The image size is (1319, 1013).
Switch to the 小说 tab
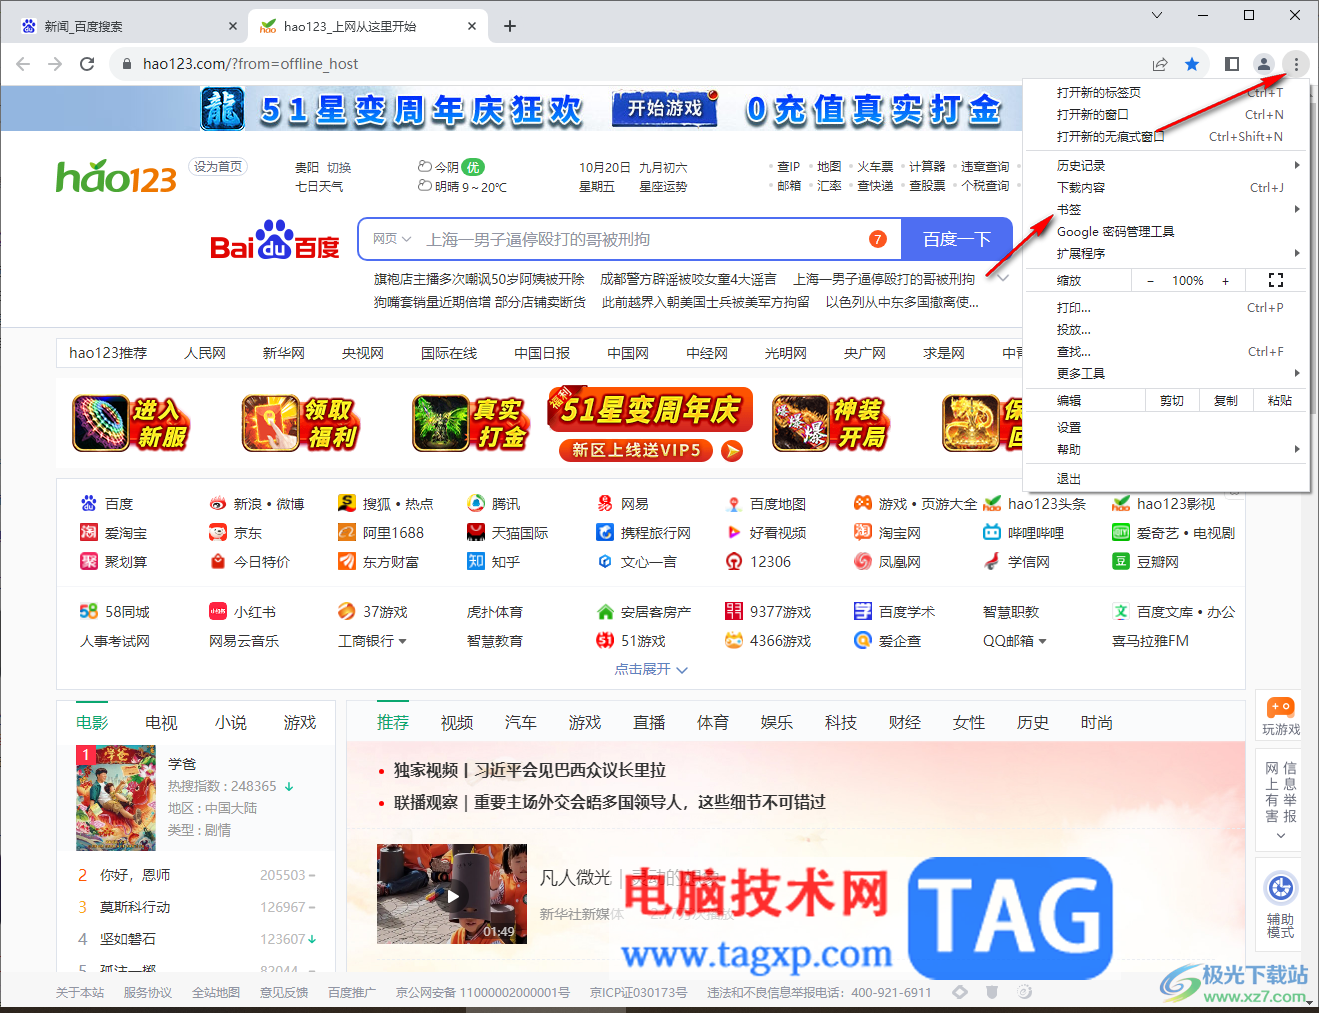[231, 722]
